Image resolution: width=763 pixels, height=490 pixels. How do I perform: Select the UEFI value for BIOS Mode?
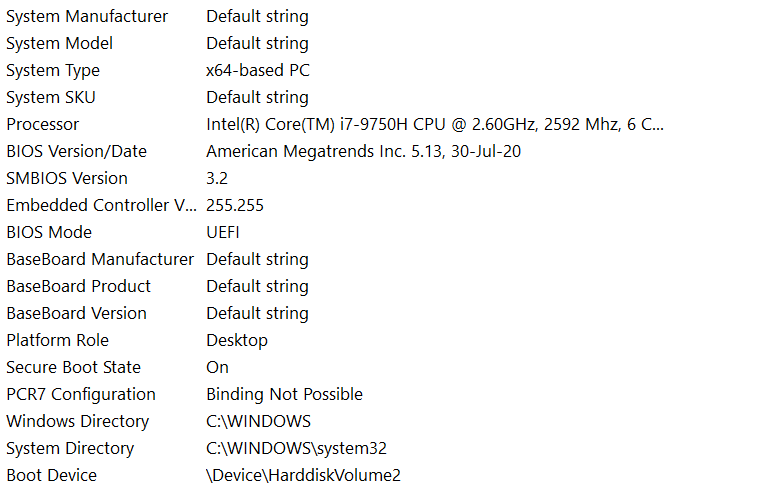pyautogui.click(x=223, y=232)
